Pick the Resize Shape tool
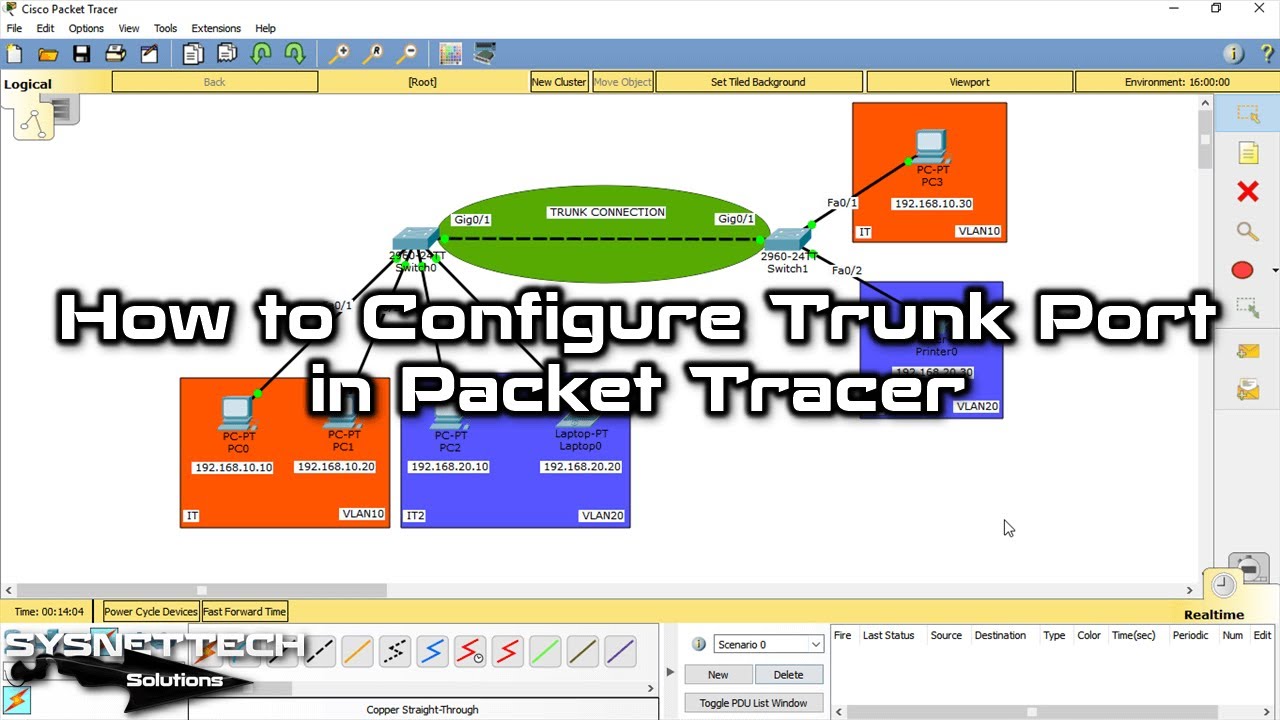 (1247, 309)
